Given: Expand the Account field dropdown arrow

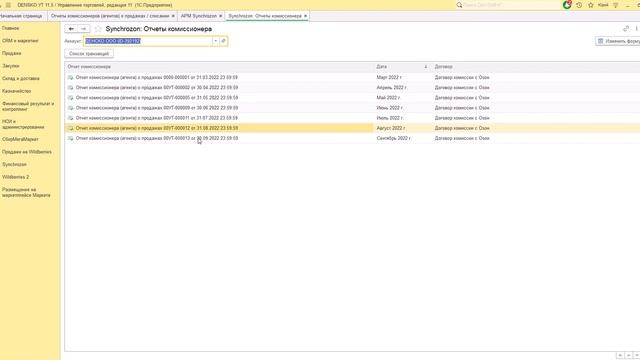Looking at the screenshot, I should point(216,41).
